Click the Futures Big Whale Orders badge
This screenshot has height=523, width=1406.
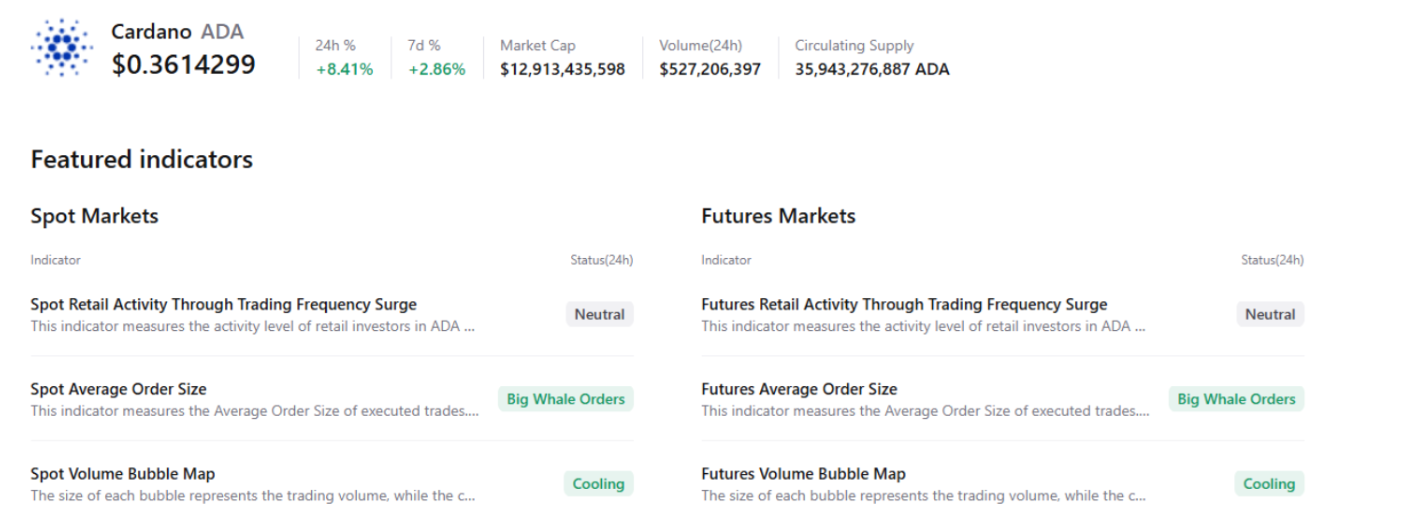pyautogui.click(x=1236, y=399)
